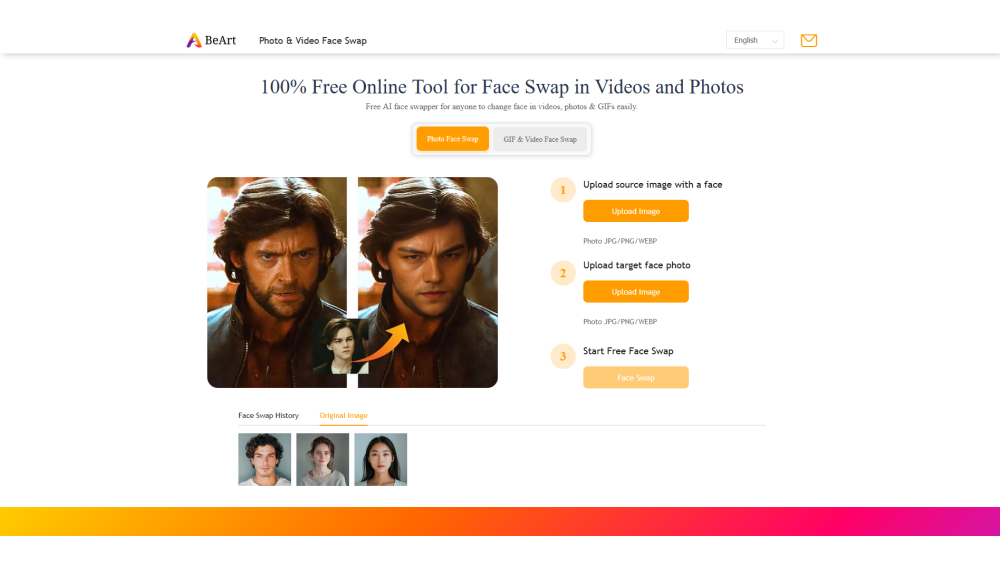Open the Face Swap History tab
The image size is (1000, 563).
pyautogui.click(x=268, y=415)
